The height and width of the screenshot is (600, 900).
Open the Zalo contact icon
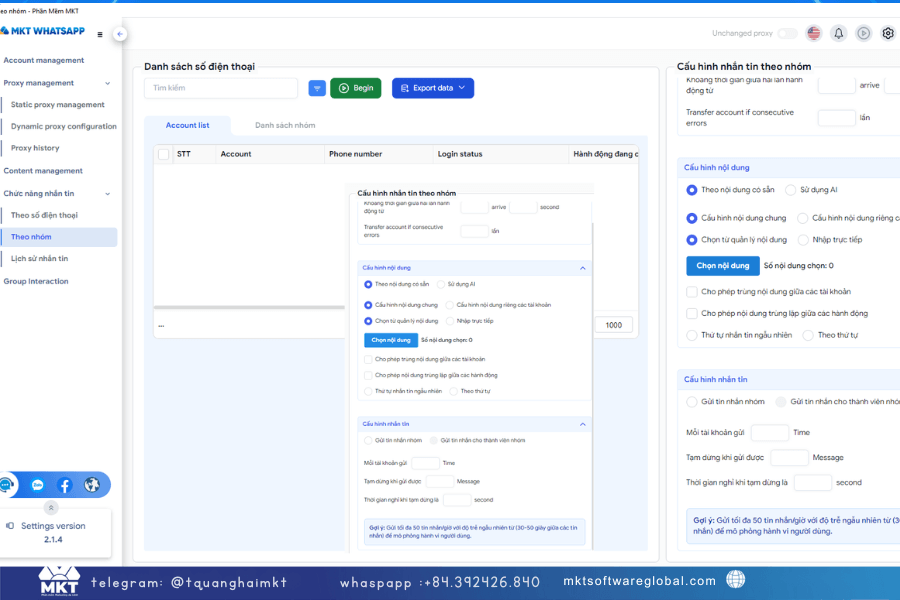tap(38, 485)
